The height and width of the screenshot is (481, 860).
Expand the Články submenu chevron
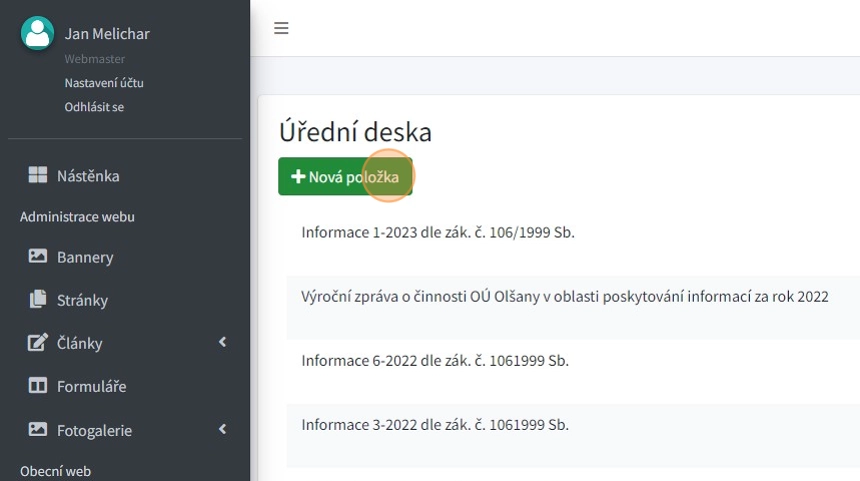222,343
